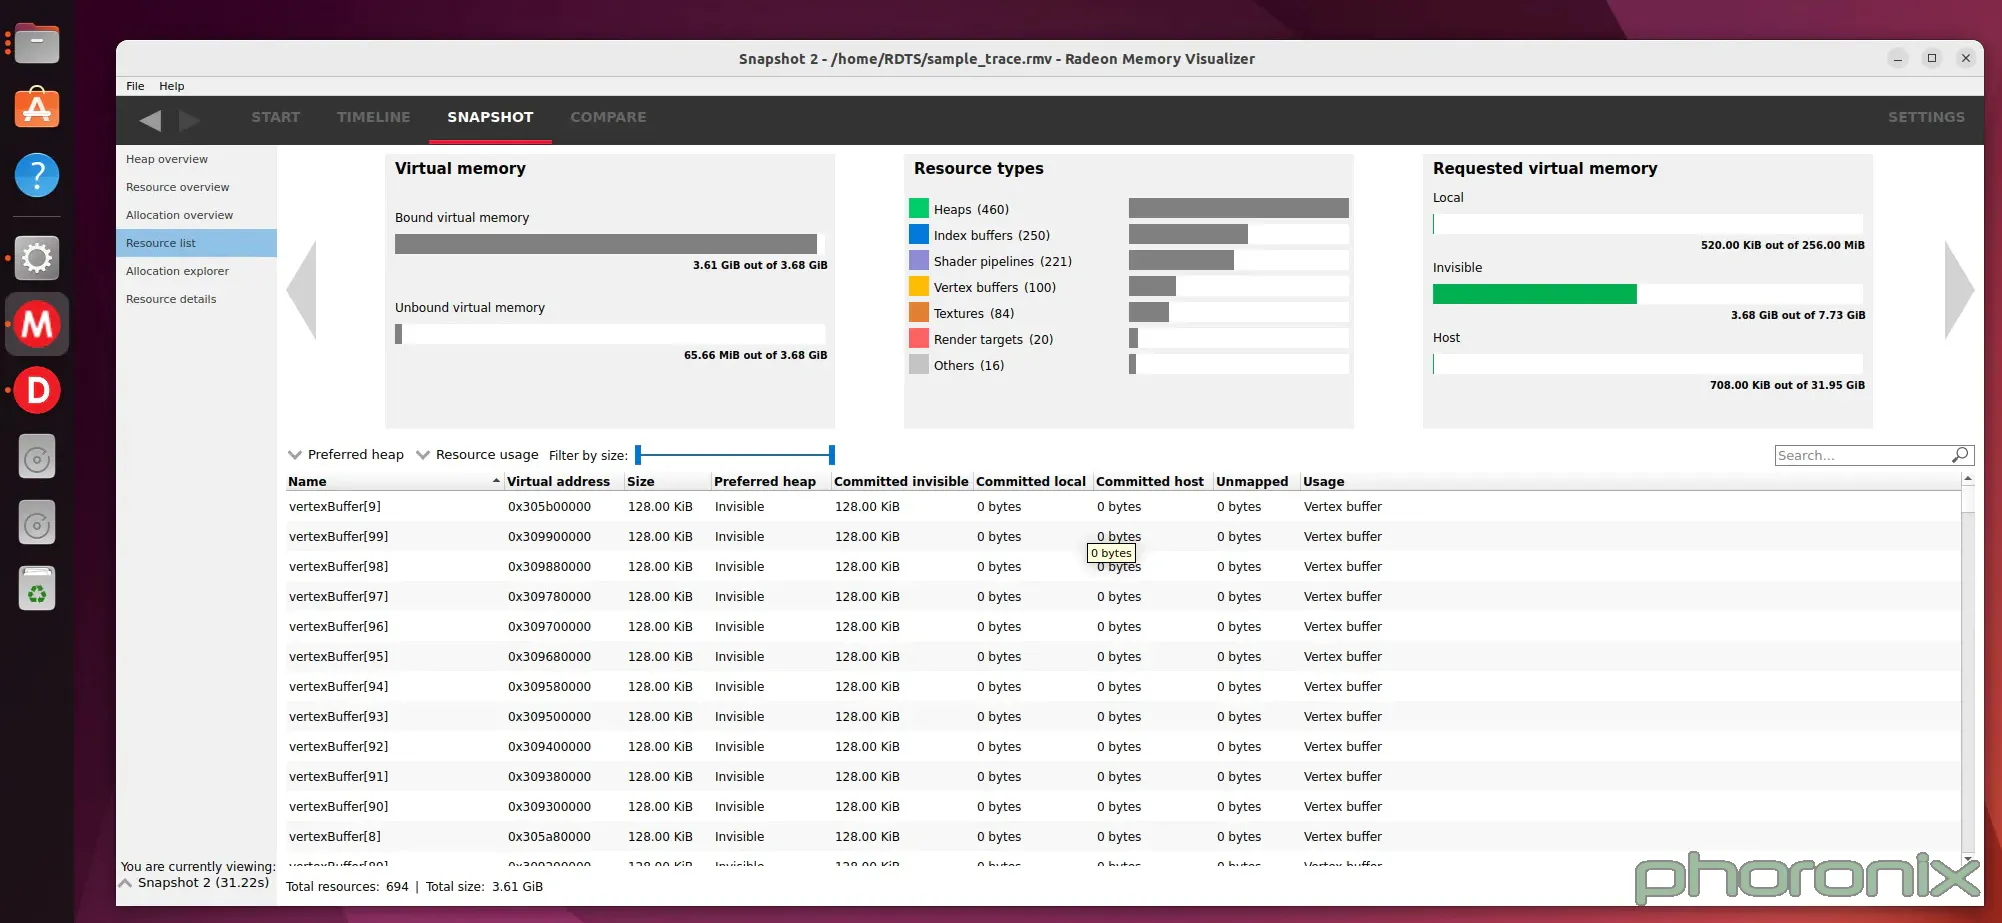Open the File menu
Screen dimensions: 2002x923
click(x=135, y=86)
